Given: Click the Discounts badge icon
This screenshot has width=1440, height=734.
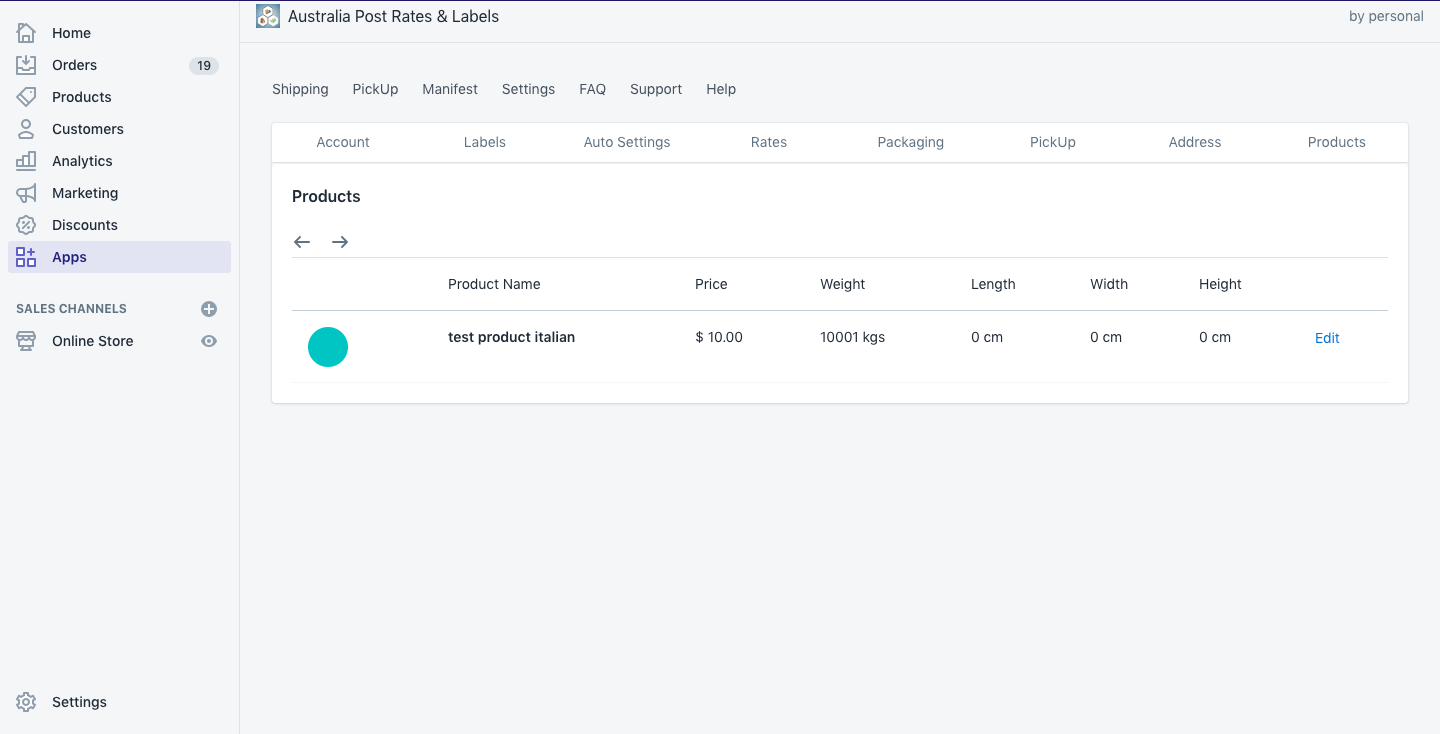Looking at the screenshot, I should tap(26, 225).
